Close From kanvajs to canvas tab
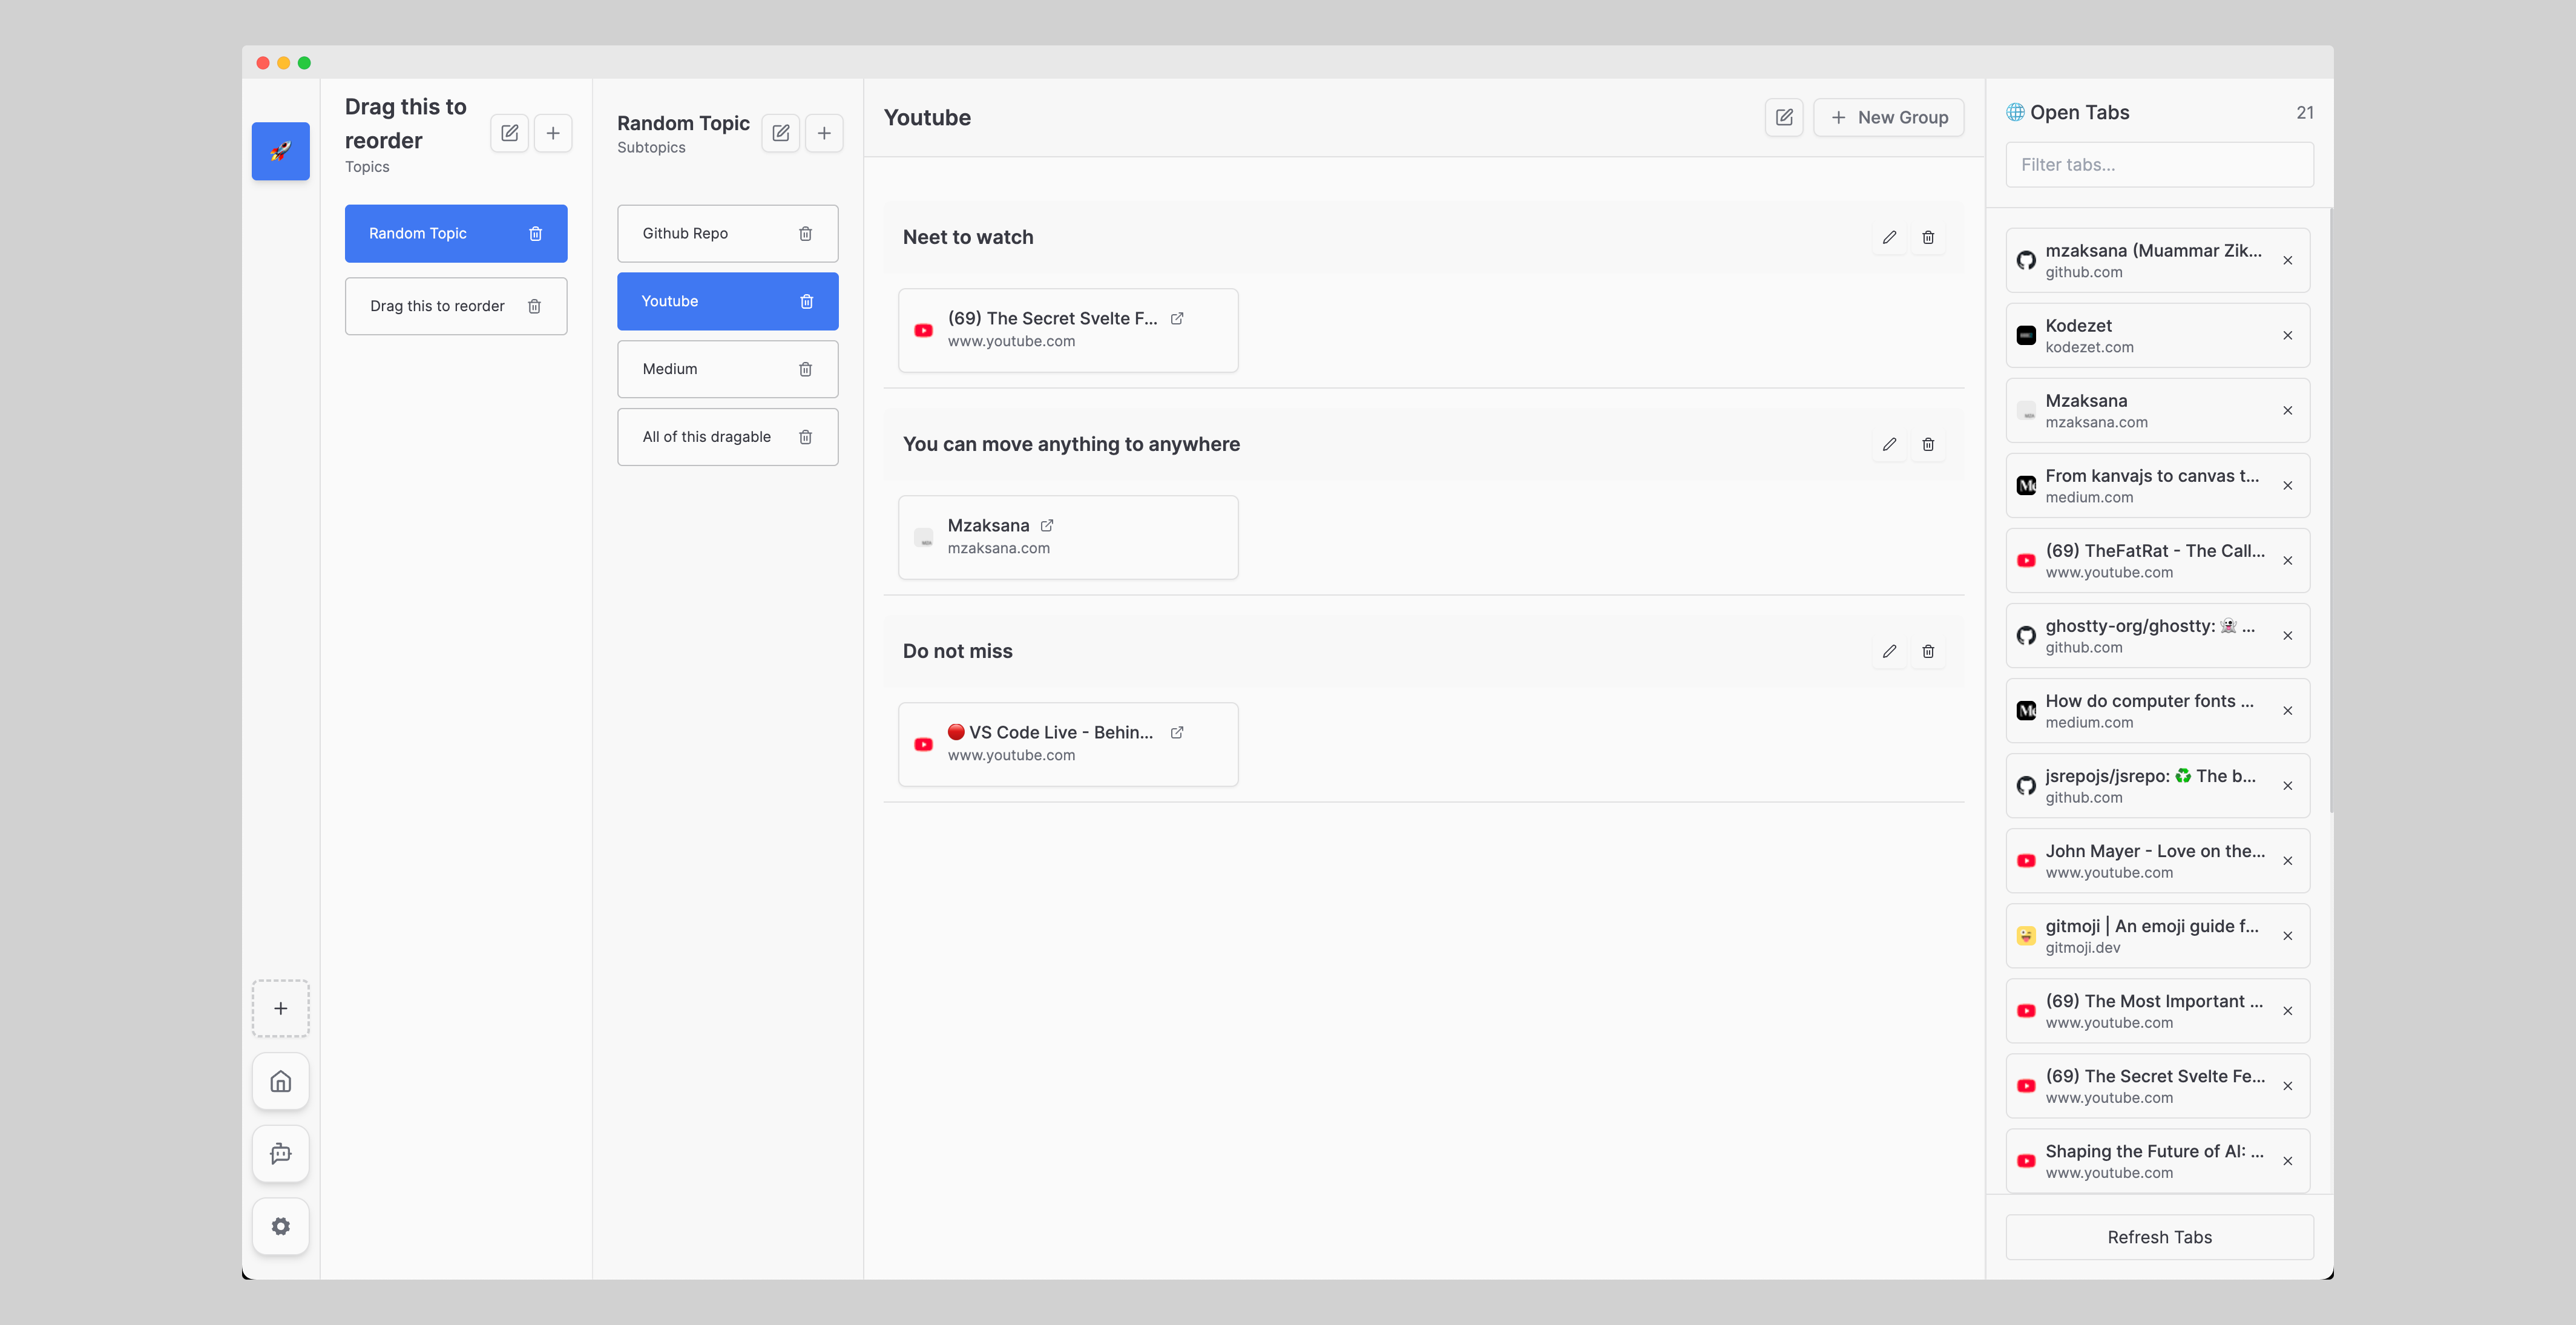2576x1325 pixels. pos(2287,485)
